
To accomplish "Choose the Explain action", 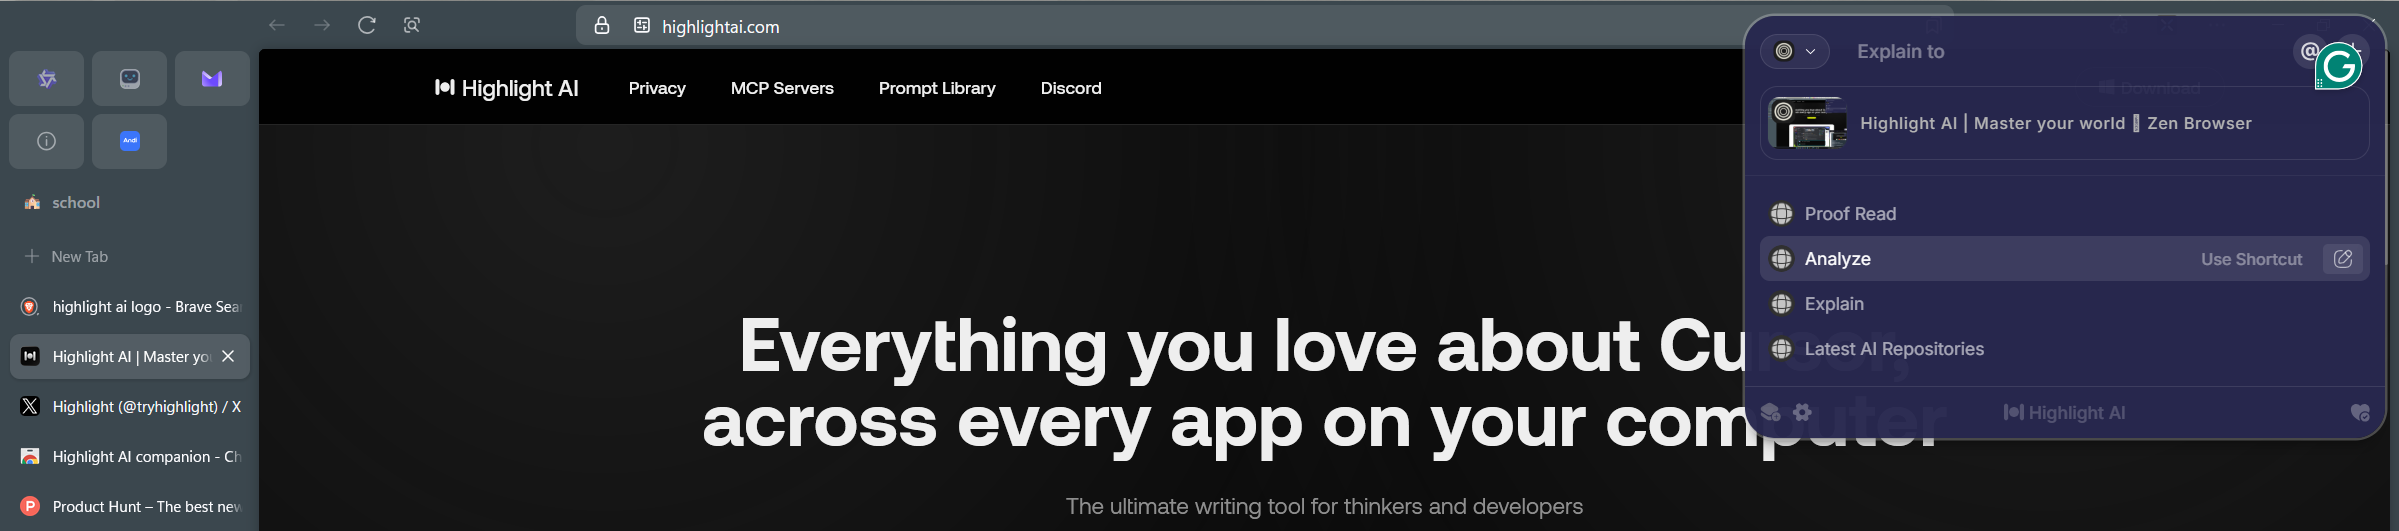I will [2065, 304].
